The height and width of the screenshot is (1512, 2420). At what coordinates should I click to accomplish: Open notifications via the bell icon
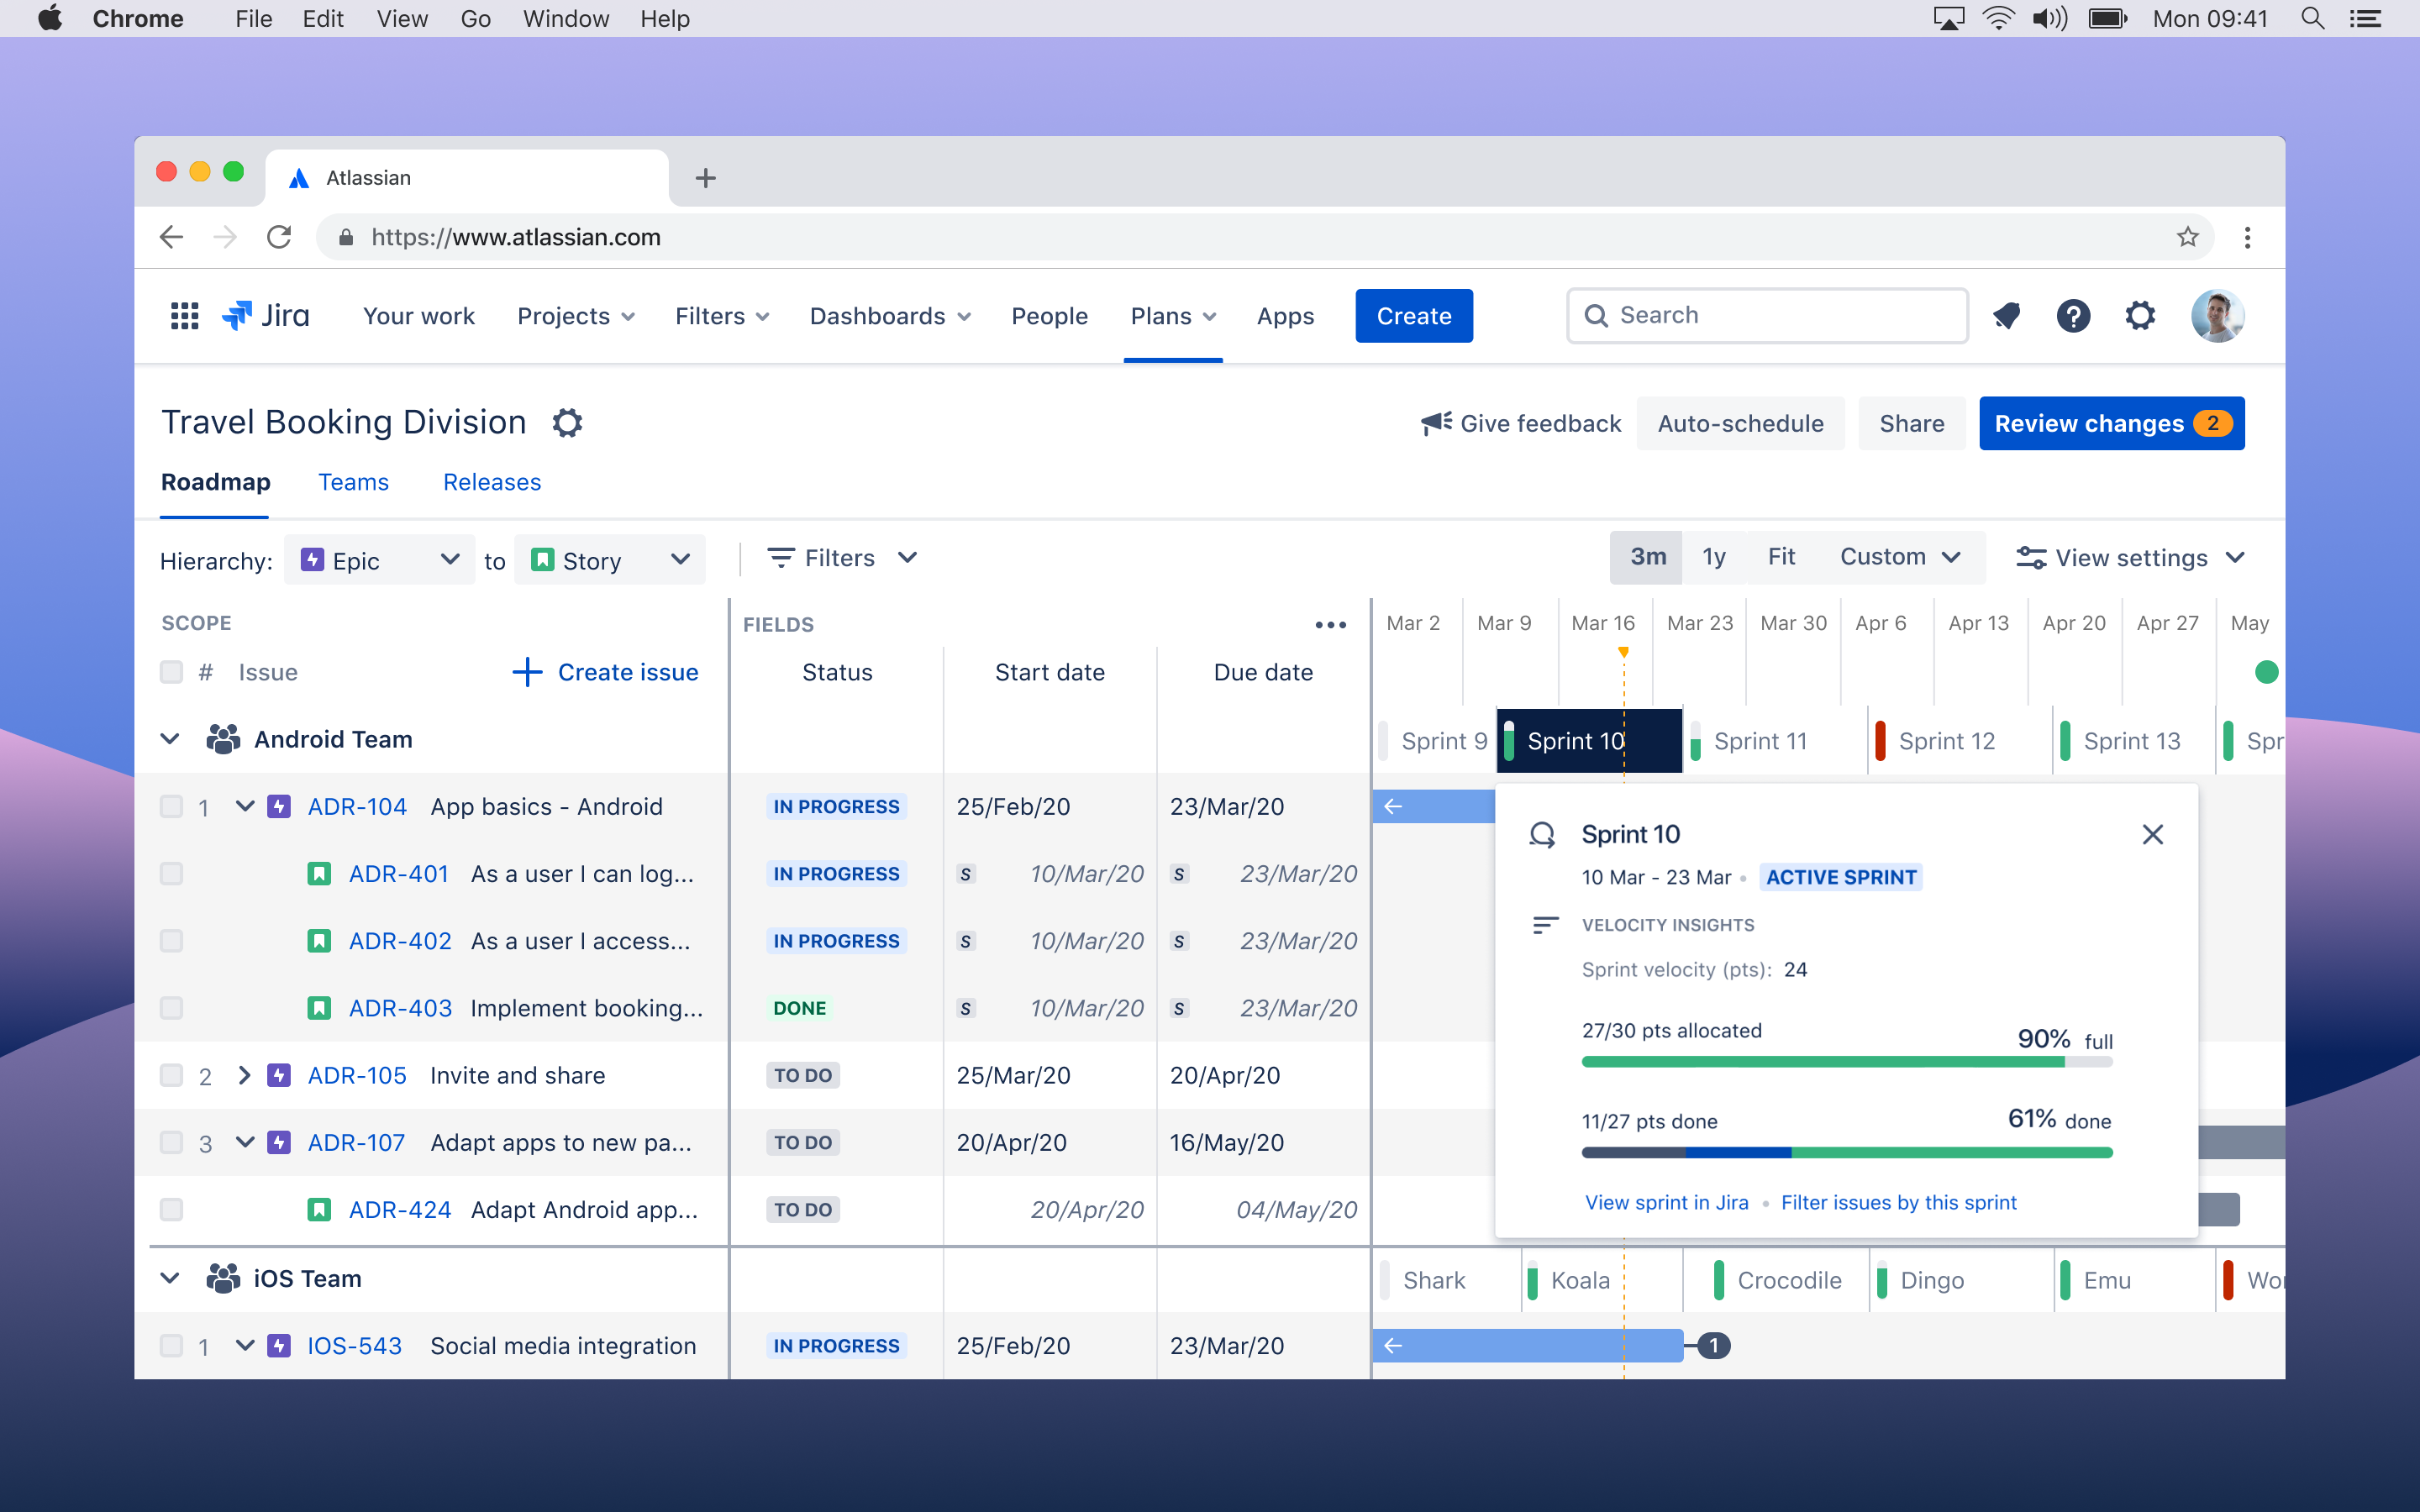point(2007,316)
